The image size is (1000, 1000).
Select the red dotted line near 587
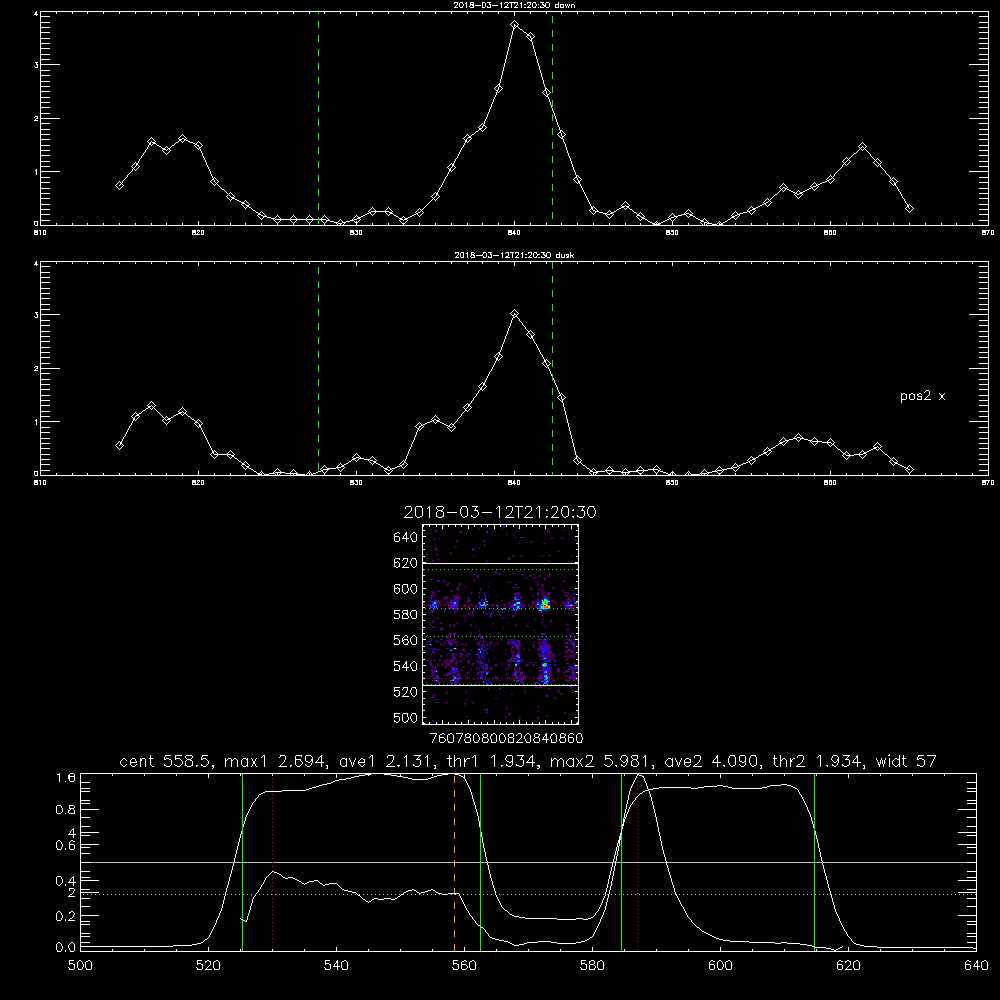[637, 862]
